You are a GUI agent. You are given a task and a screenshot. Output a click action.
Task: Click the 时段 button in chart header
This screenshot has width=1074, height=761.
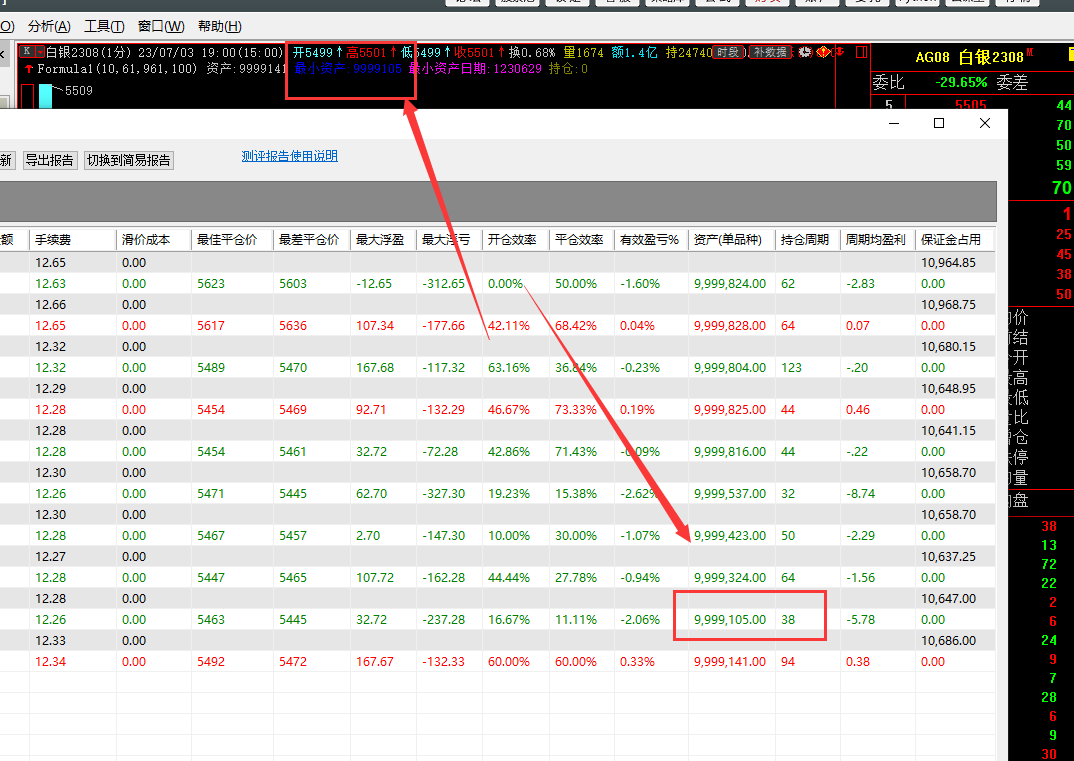click(728, 52)
